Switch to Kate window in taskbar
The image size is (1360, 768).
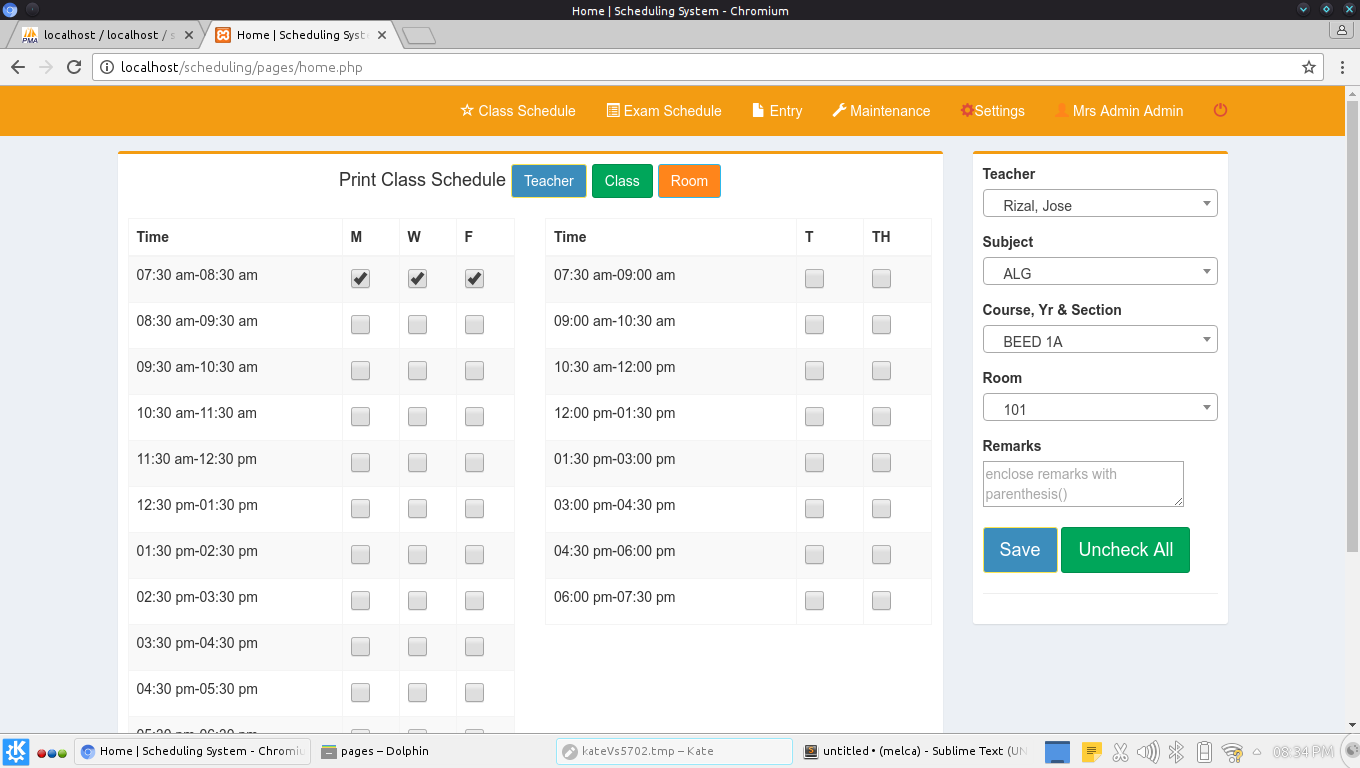pyautogui.click(x=675, y=751)
